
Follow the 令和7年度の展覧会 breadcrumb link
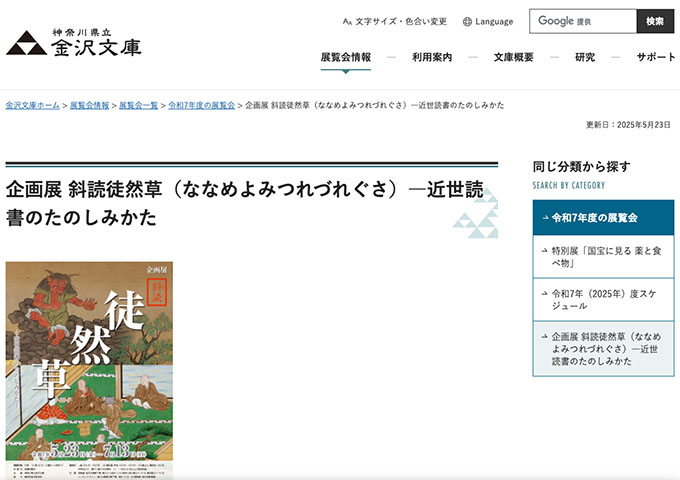(202, 105)
